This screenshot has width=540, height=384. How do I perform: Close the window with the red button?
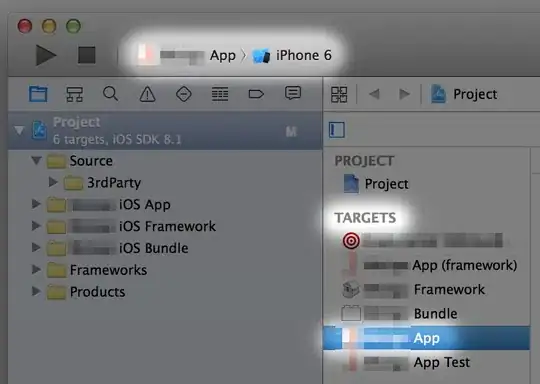click(x=25, y=26)
